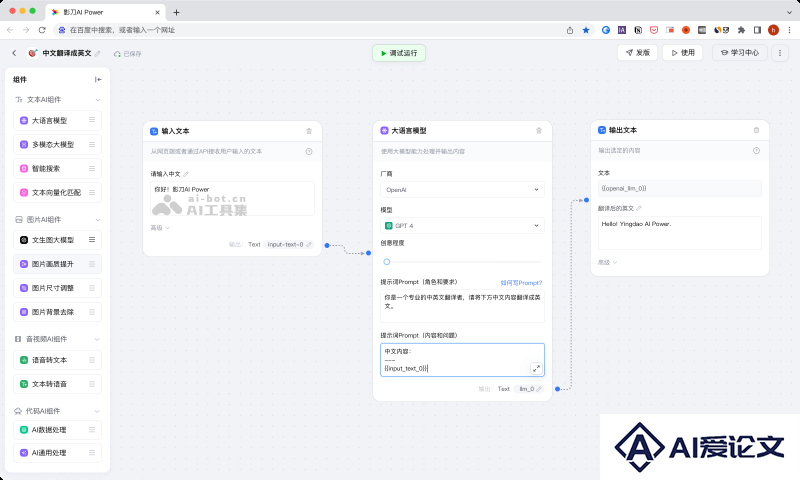Expand the prompt content editor icon

(x=536, y=368)
